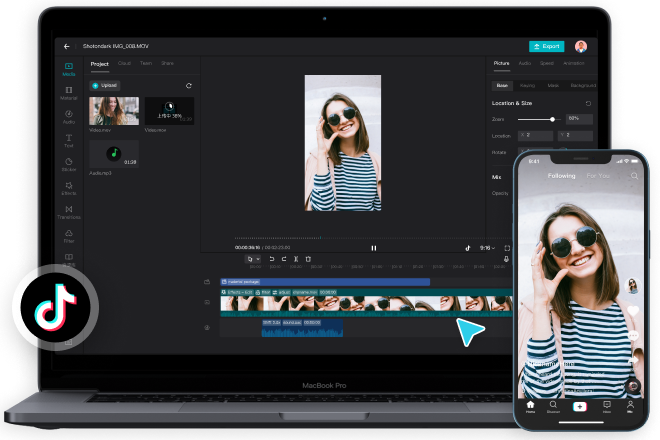Reset Location & Size with the reset icon

click(x=588, y=103)
